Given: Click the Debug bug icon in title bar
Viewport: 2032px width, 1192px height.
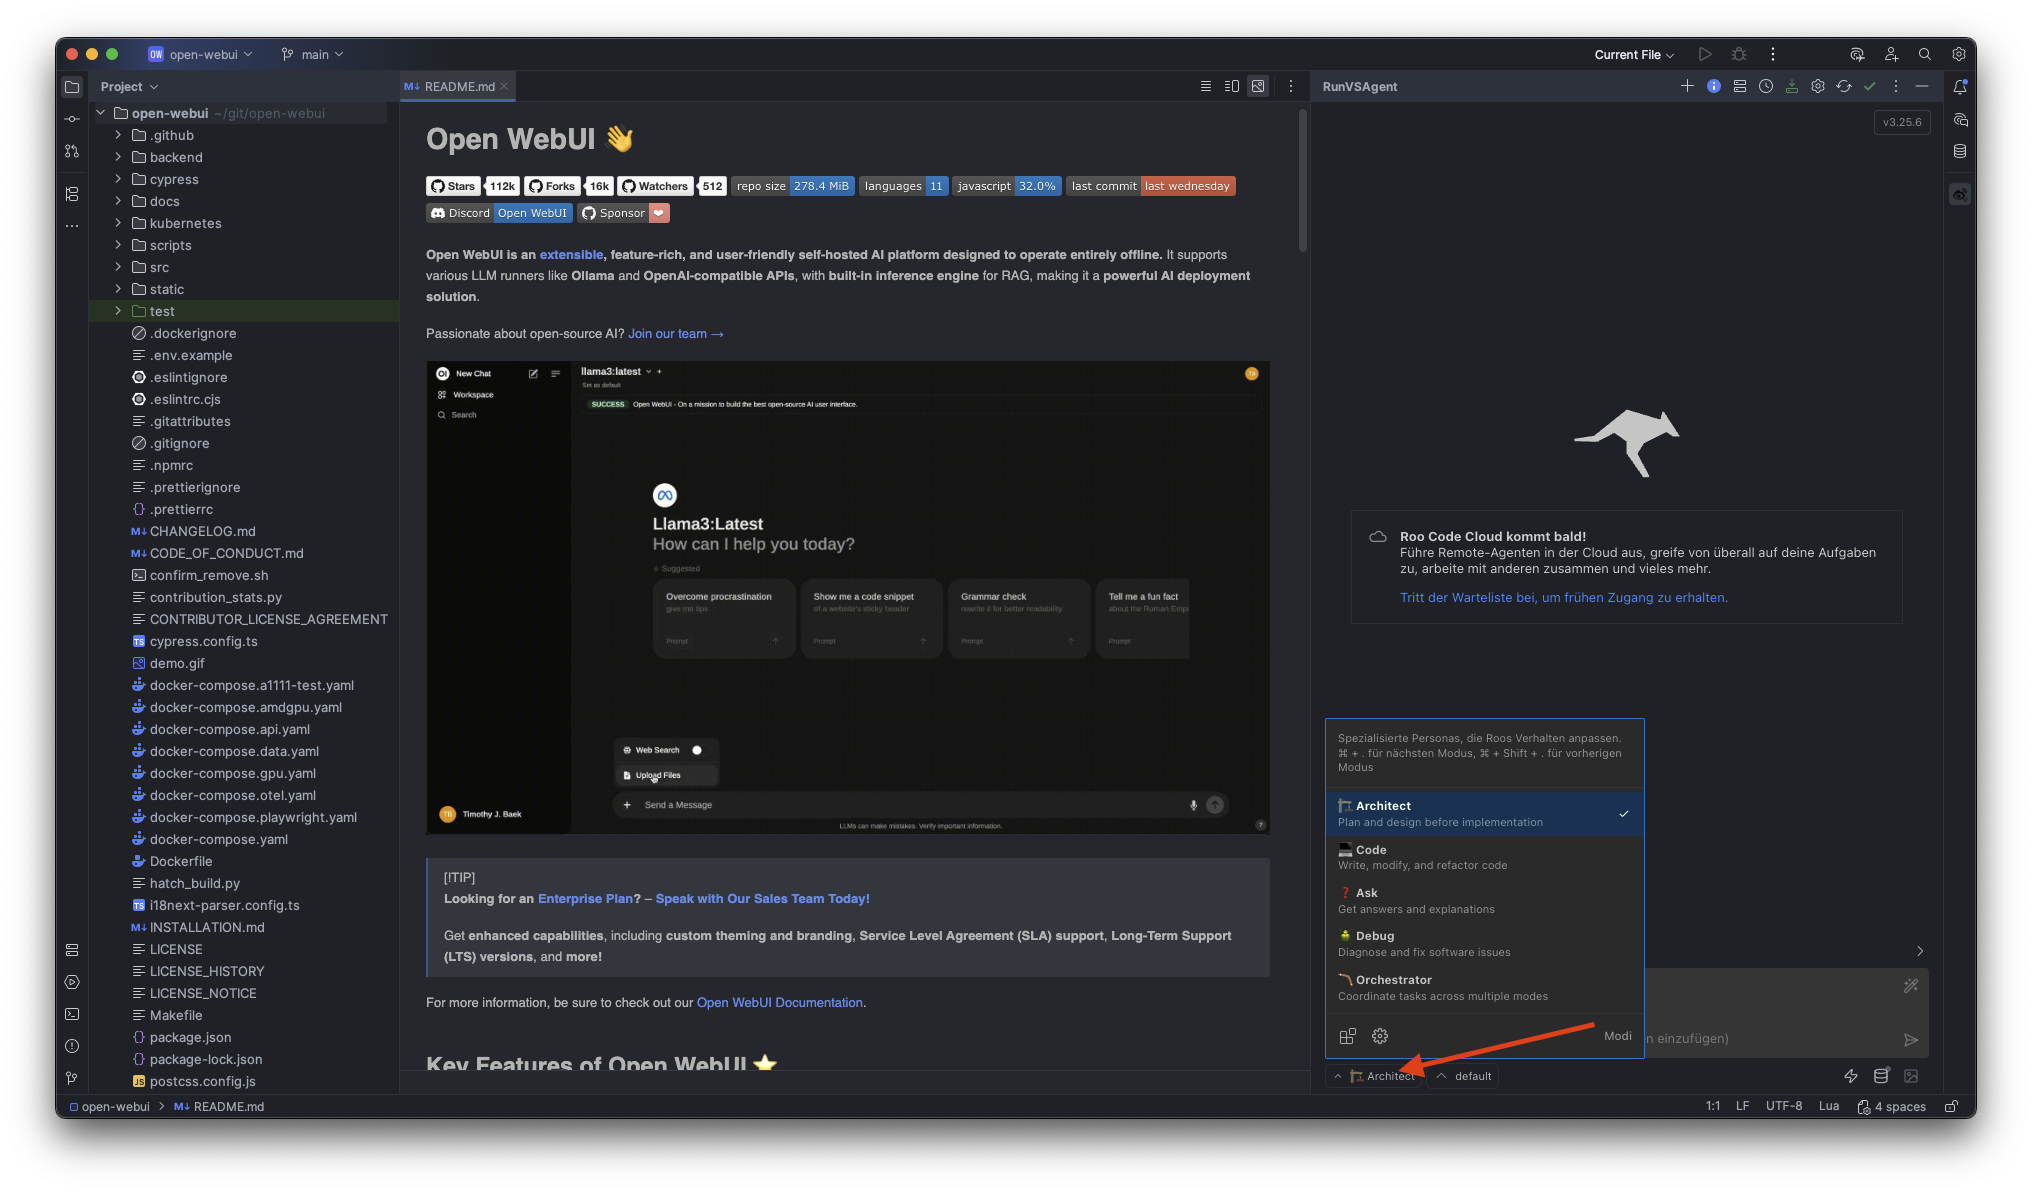Looking at the screenshot, I should 1739,54.
